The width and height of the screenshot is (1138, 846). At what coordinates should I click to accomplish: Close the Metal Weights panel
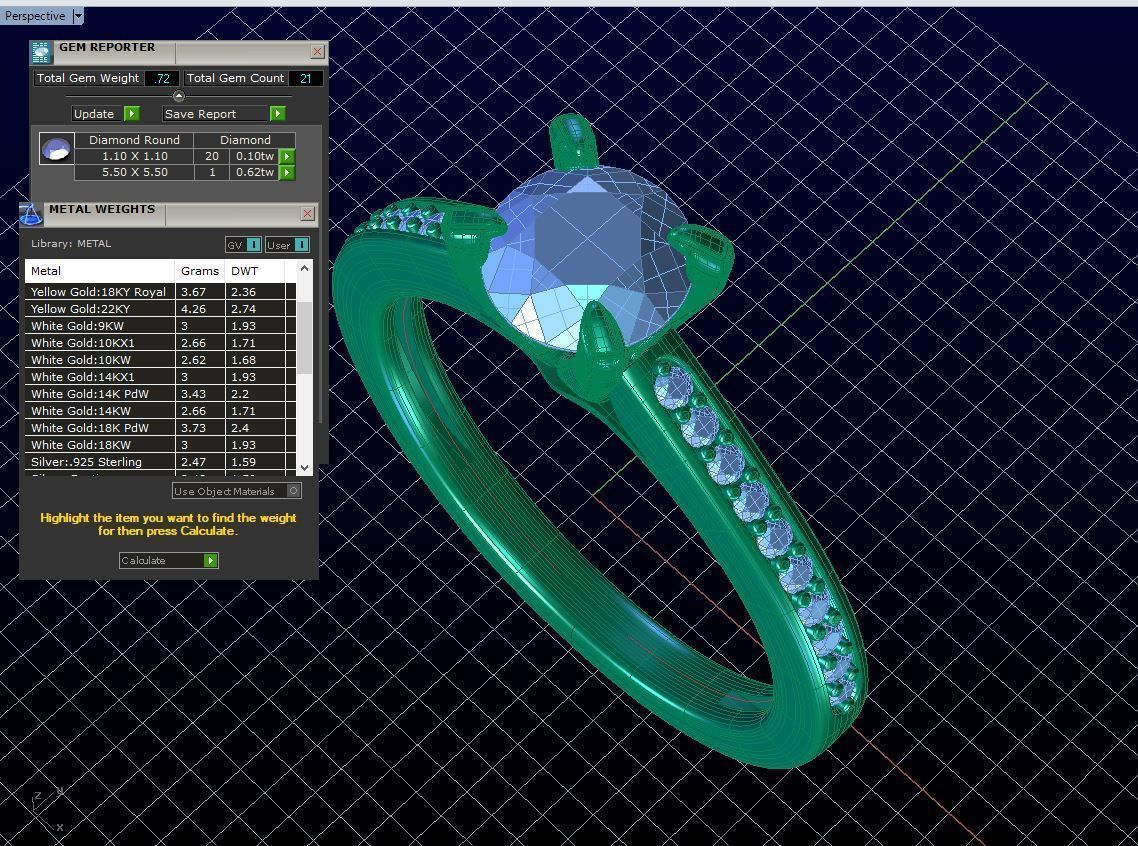307,213
